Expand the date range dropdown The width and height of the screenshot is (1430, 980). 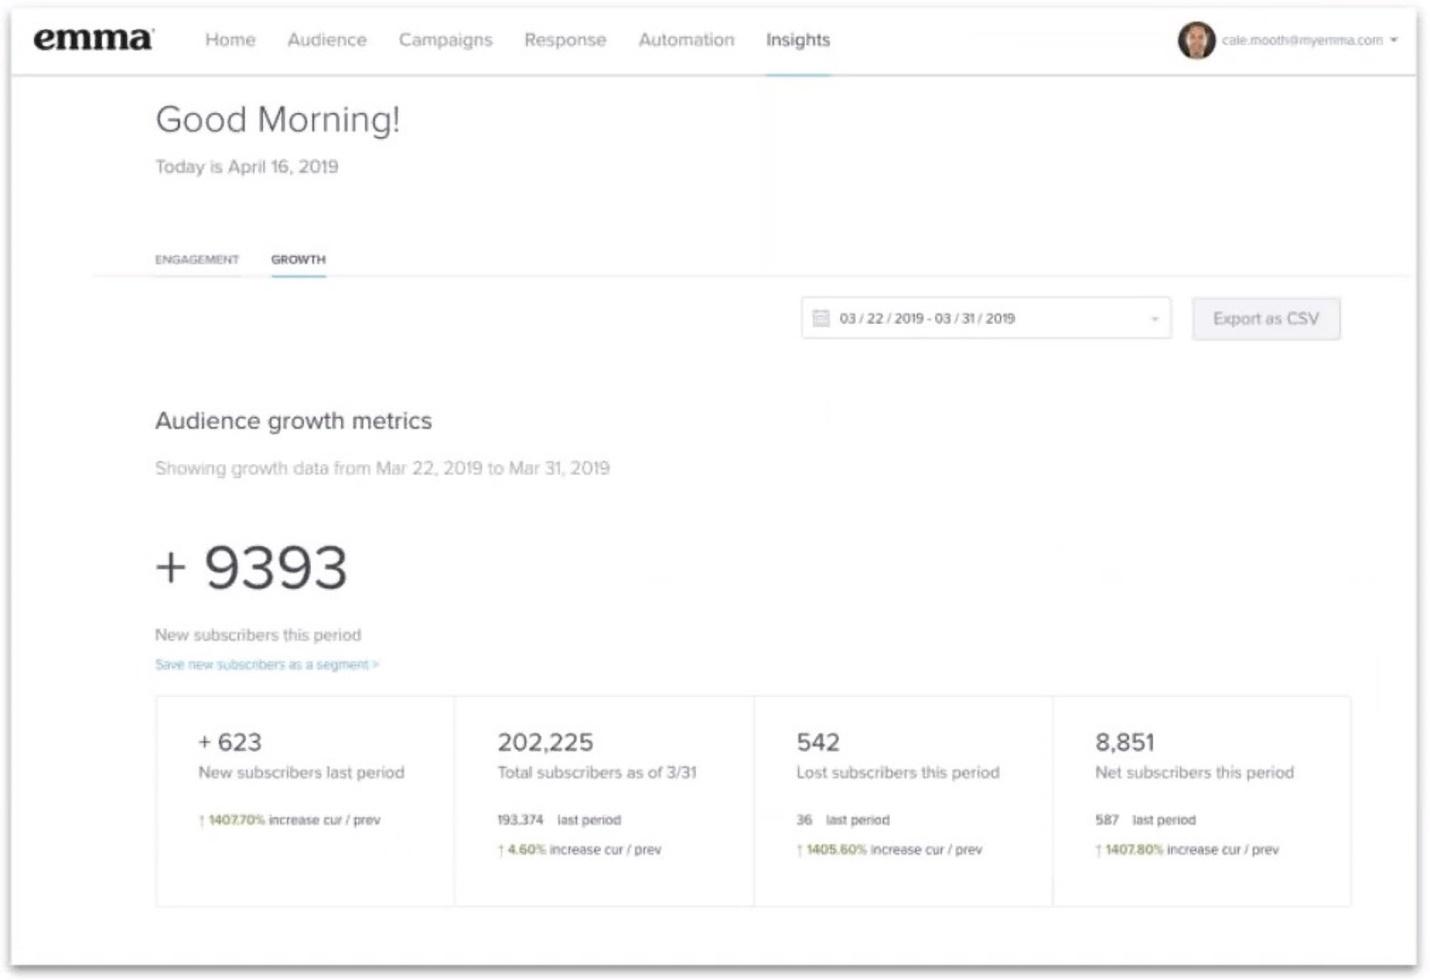coord(1154,319)
